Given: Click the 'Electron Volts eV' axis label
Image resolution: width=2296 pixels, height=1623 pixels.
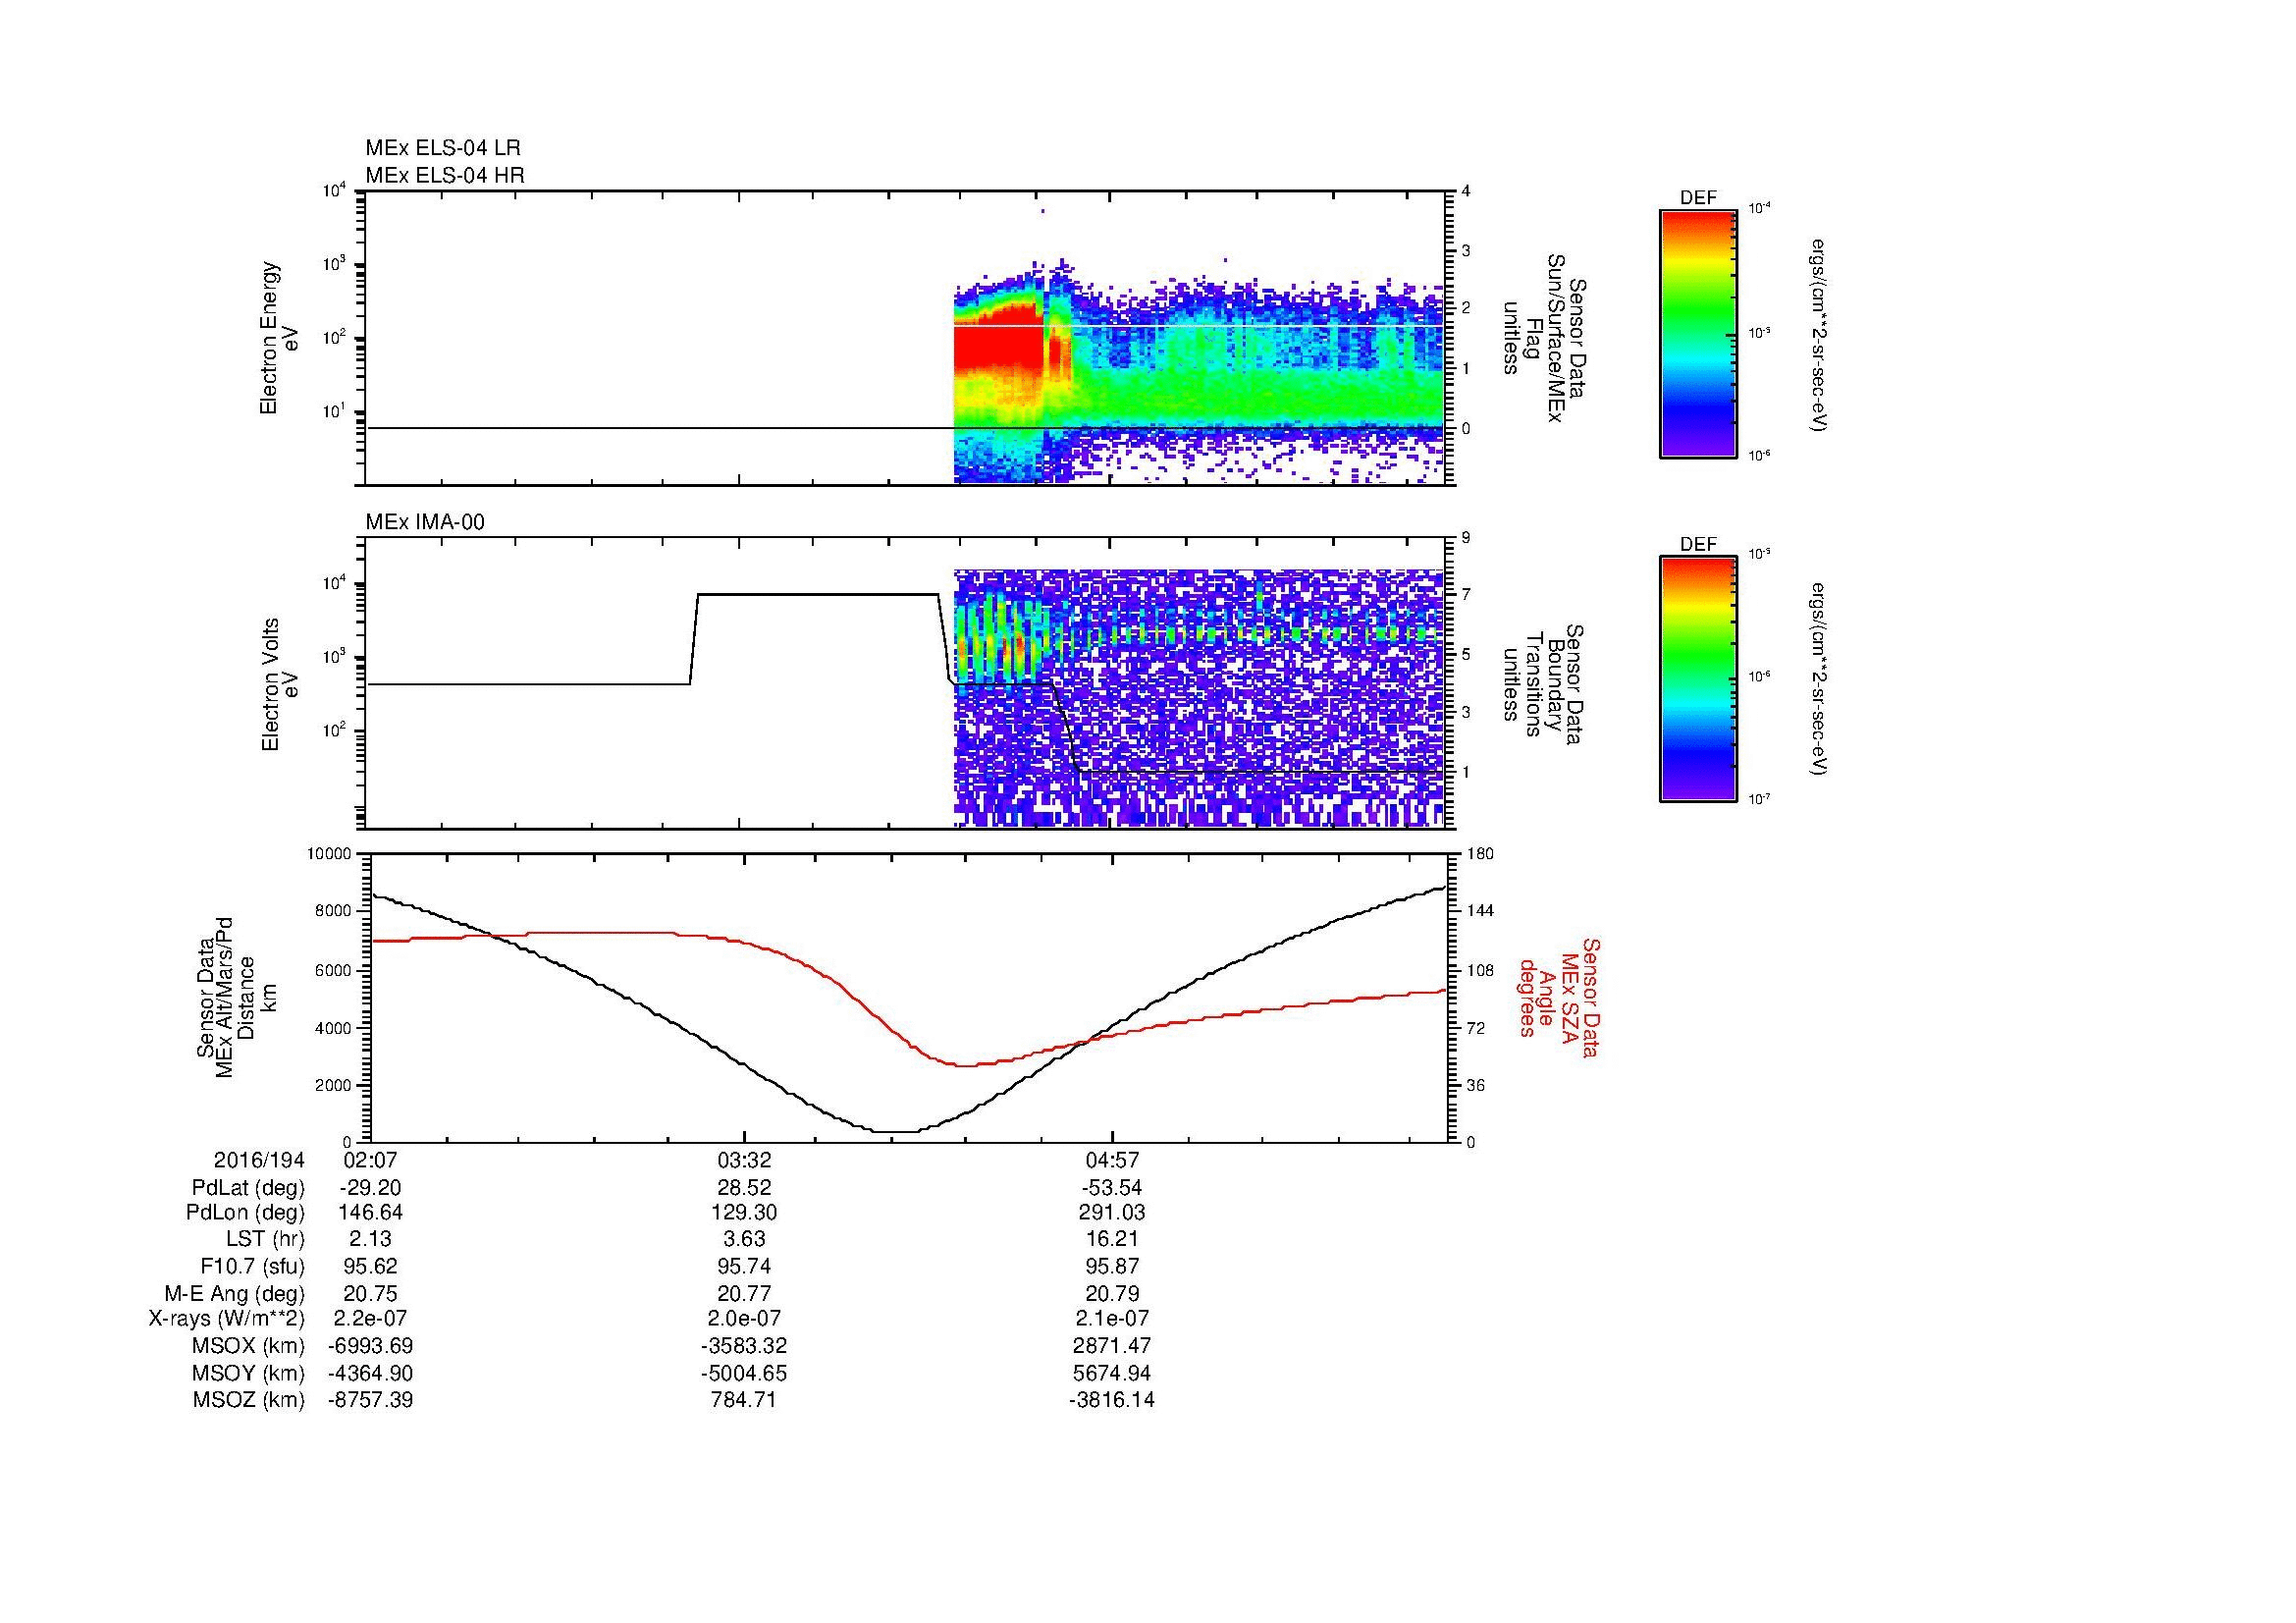Looking at the screenshot, I should (280, 684).
